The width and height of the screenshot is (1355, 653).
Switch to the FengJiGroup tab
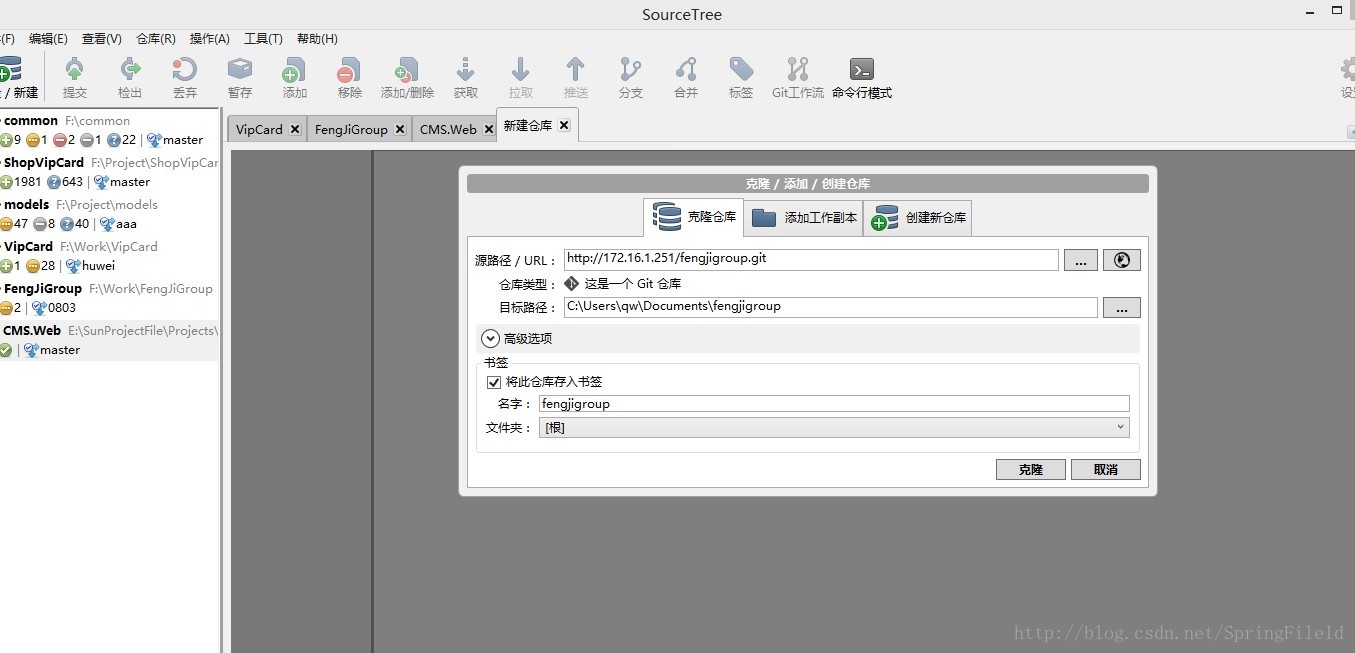[351, 129]
